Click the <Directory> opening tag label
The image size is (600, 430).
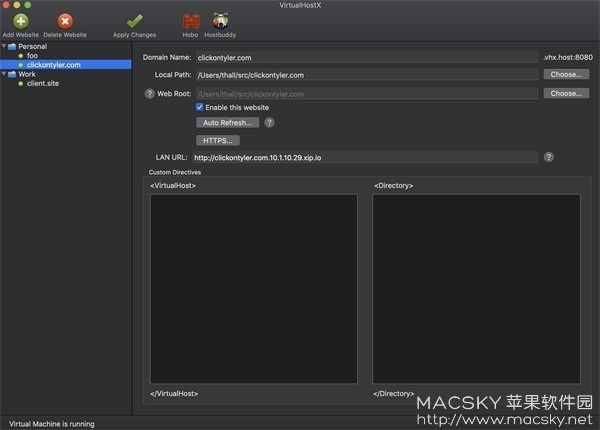(394, 186)
